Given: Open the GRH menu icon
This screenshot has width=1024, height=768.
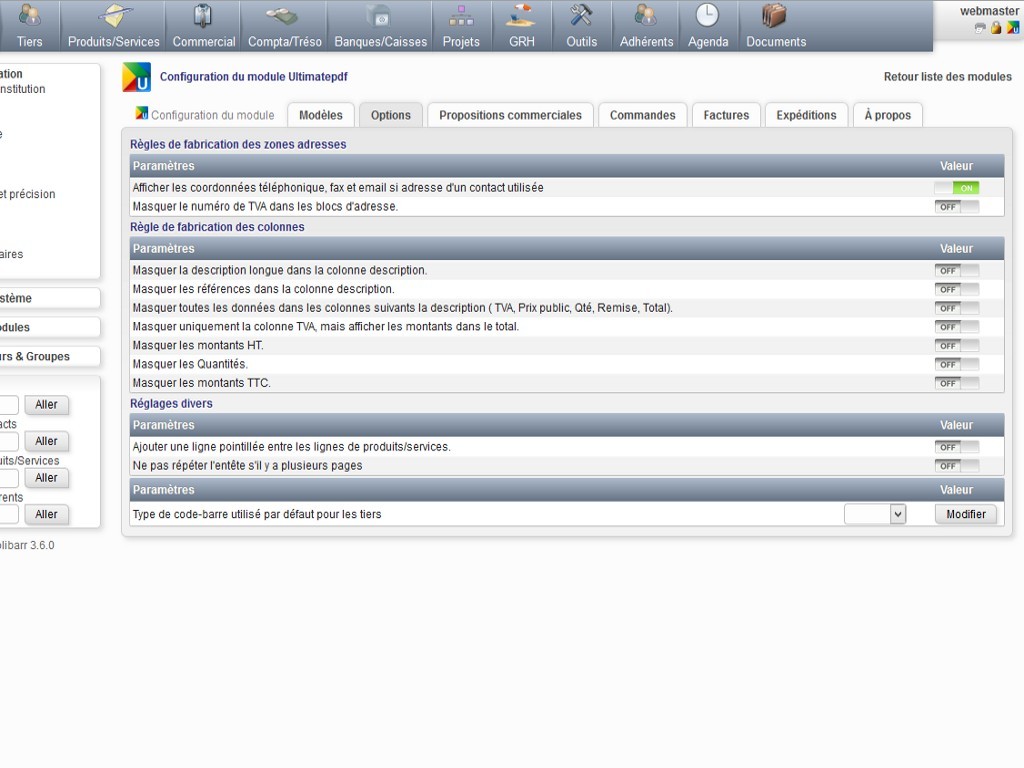Looking at the screenshot, I should pyautogui.click(x=521, y=16).
